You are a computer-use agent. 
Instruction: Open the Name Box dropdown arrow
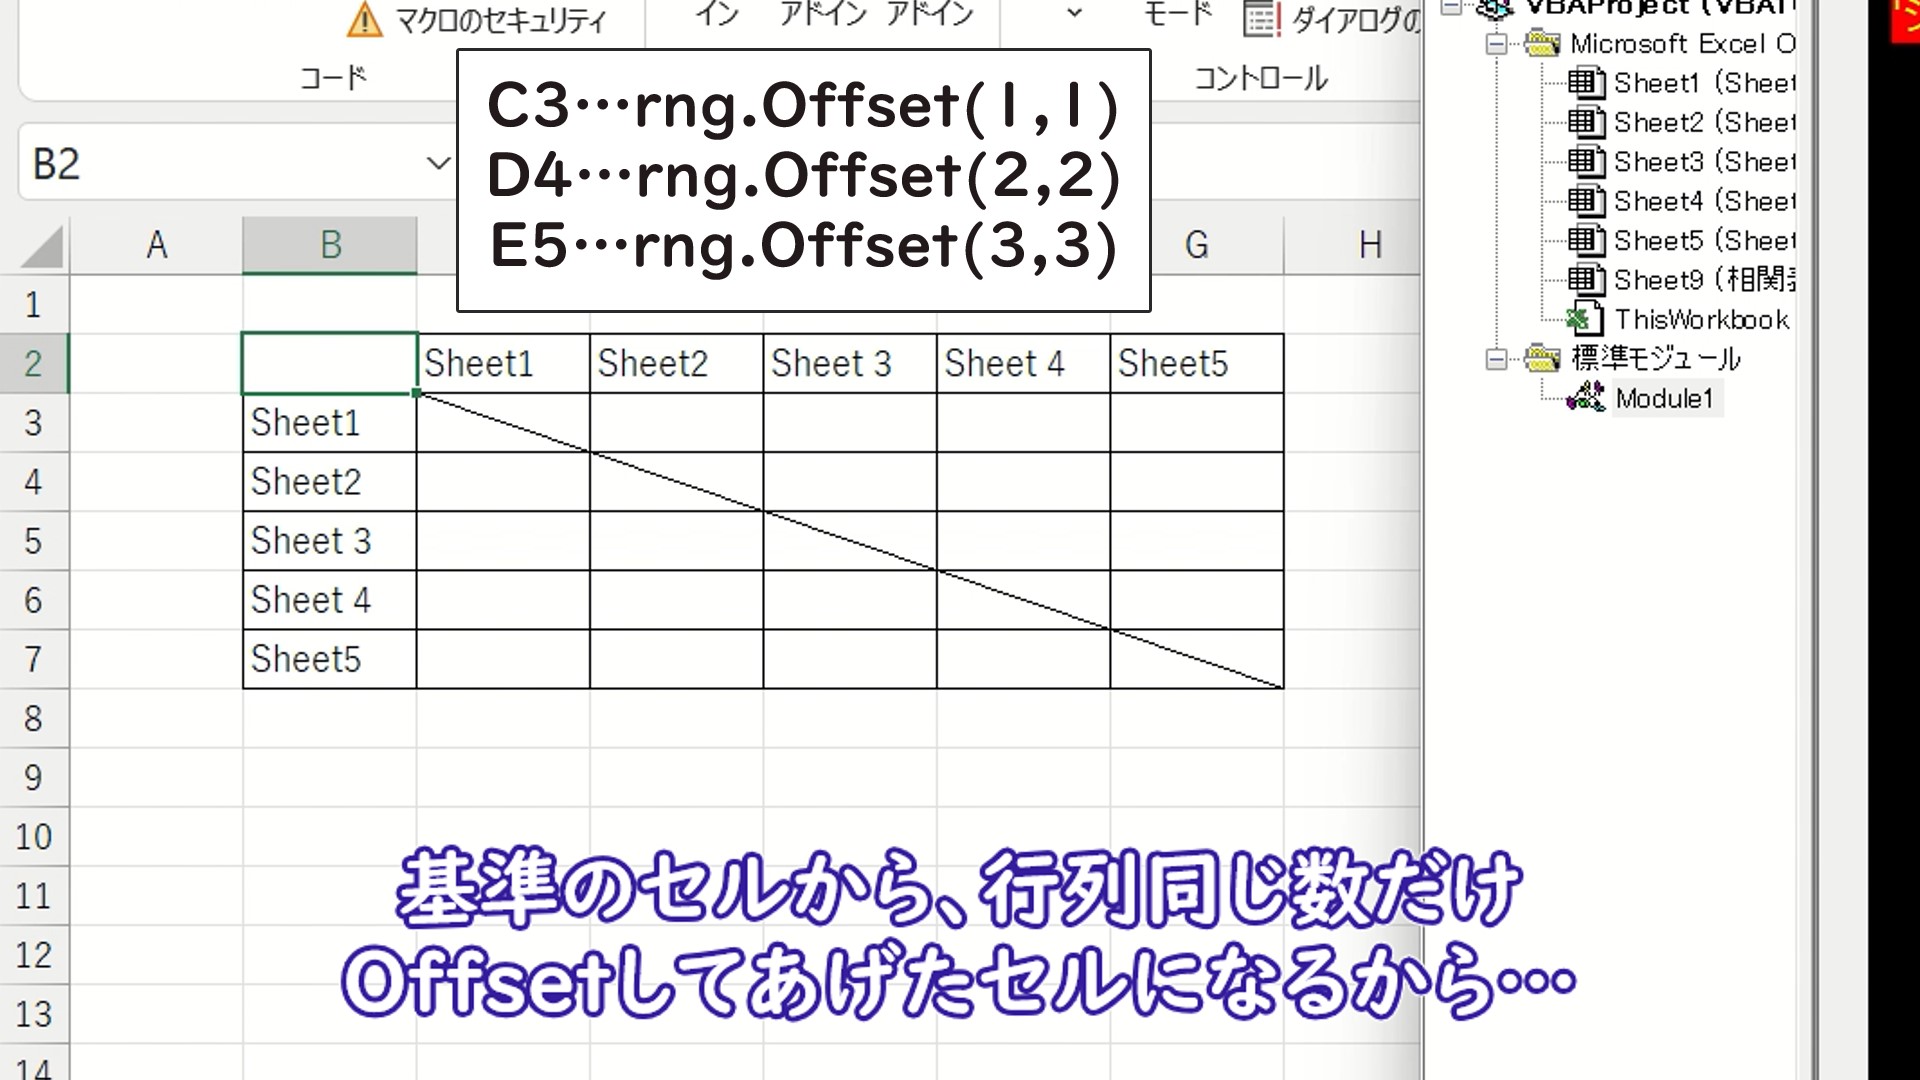(x=437, y=164)
